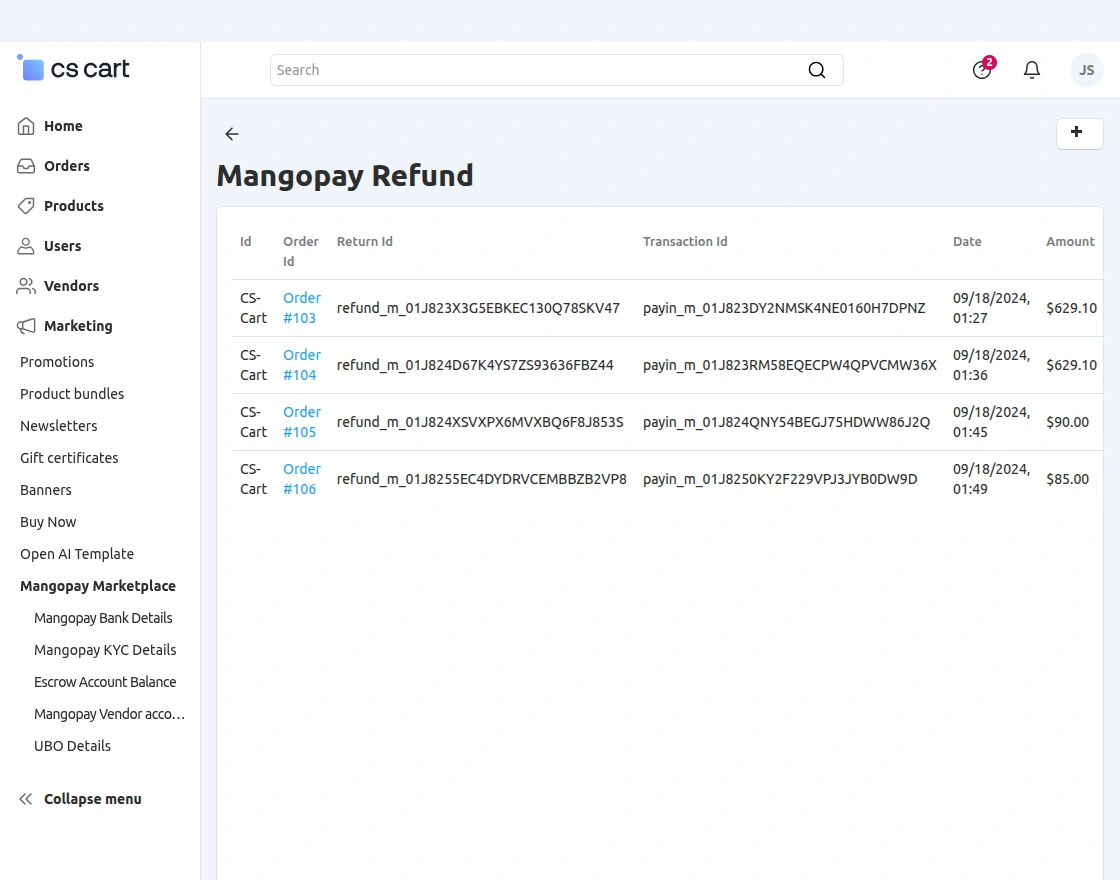1120x880 pixels.
Task: Click the Marketing megaphone icon
Action: (26, 326)
